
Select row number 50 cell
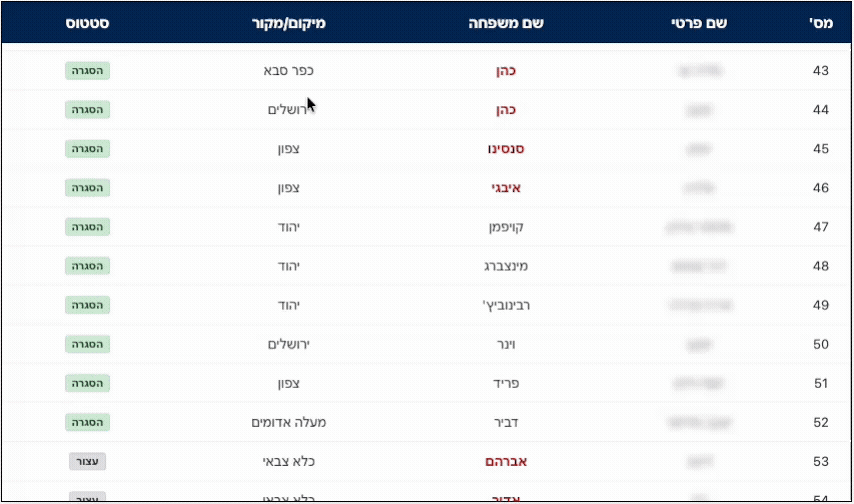pos(820,345)
